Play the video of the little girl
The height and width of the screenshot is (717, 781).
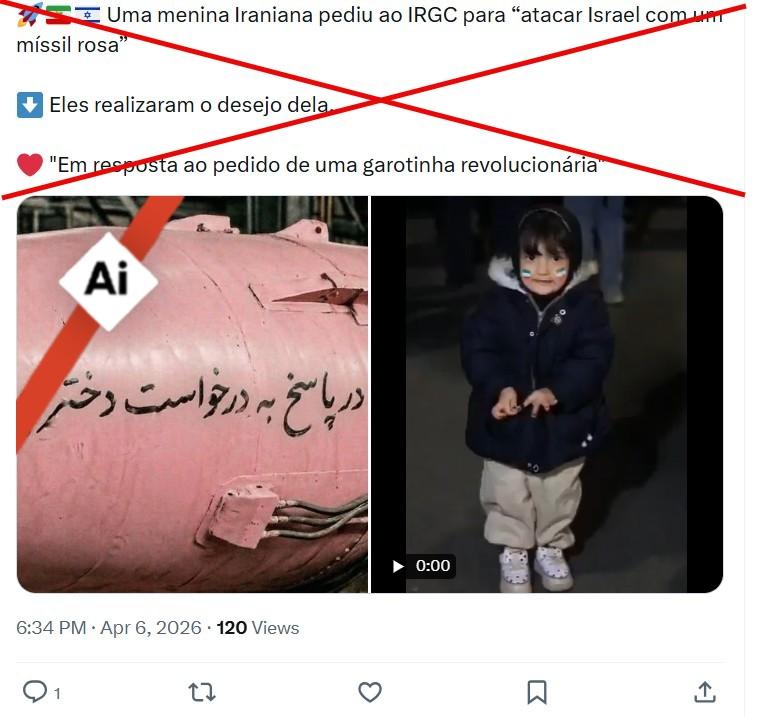point(546,394)
